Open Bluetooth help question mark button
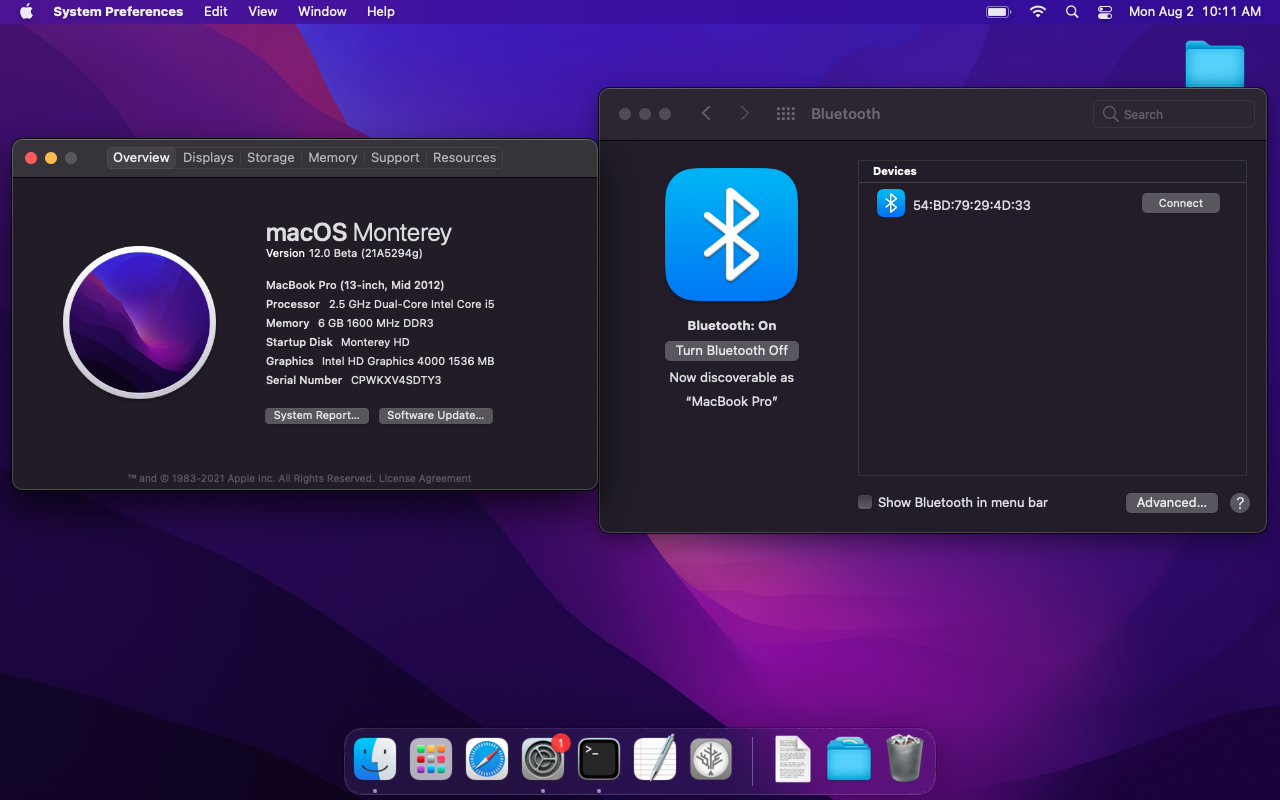 1239,503
